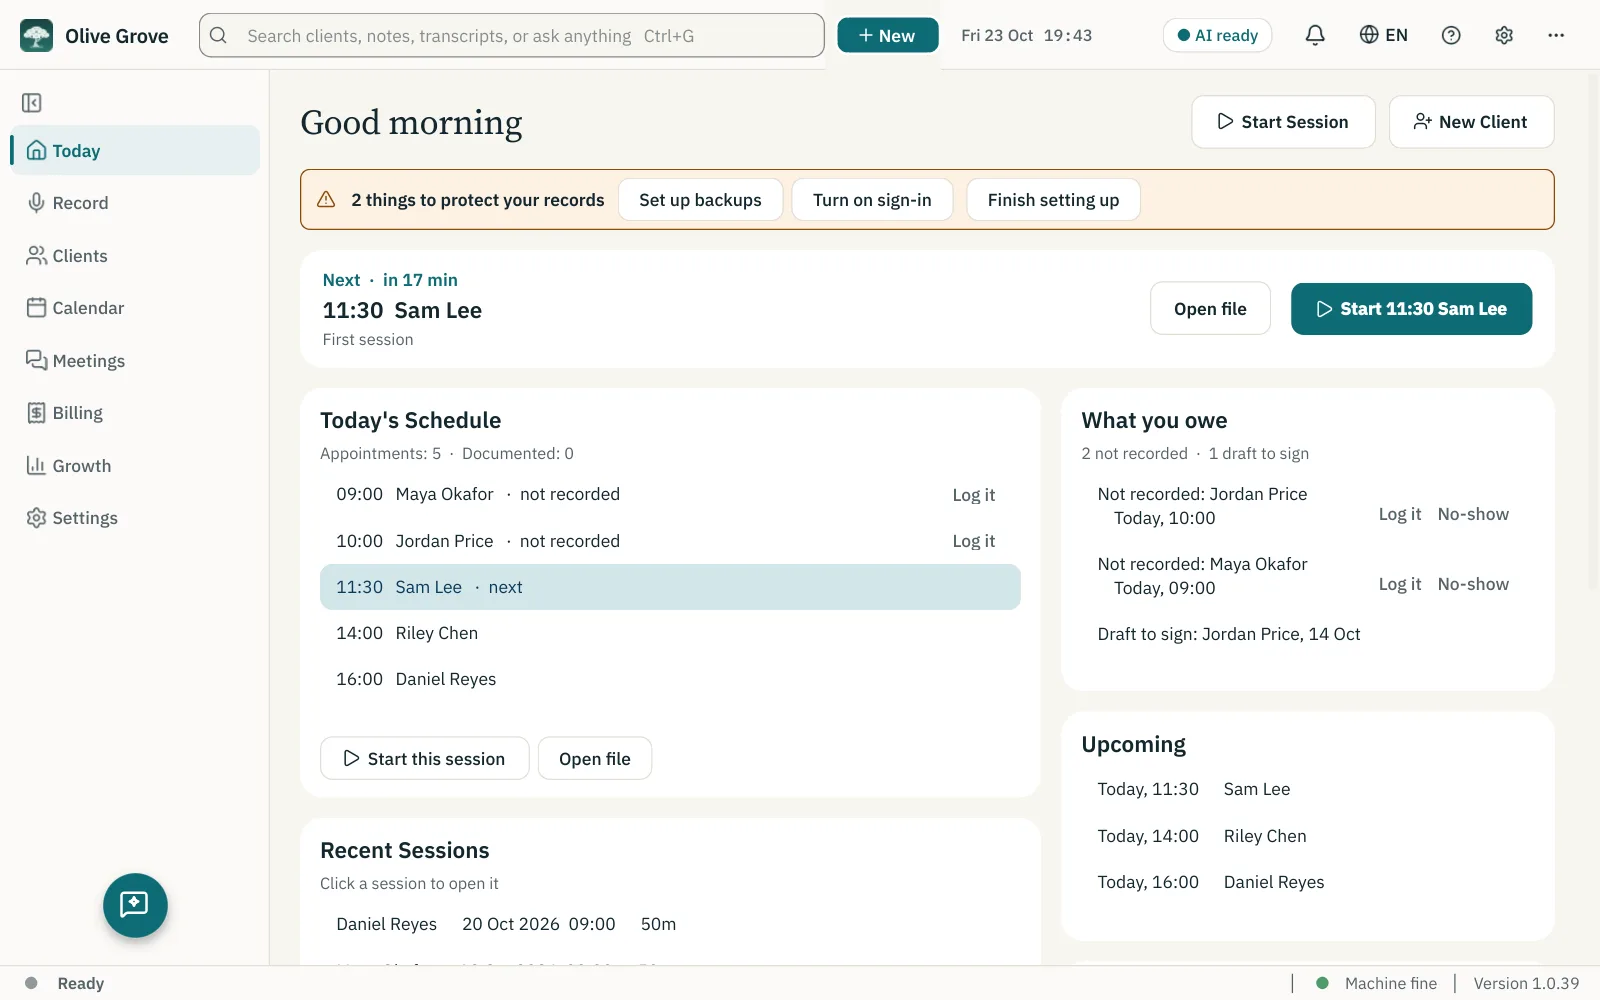
Task: Click the New button in top bar
Action: 887,35
